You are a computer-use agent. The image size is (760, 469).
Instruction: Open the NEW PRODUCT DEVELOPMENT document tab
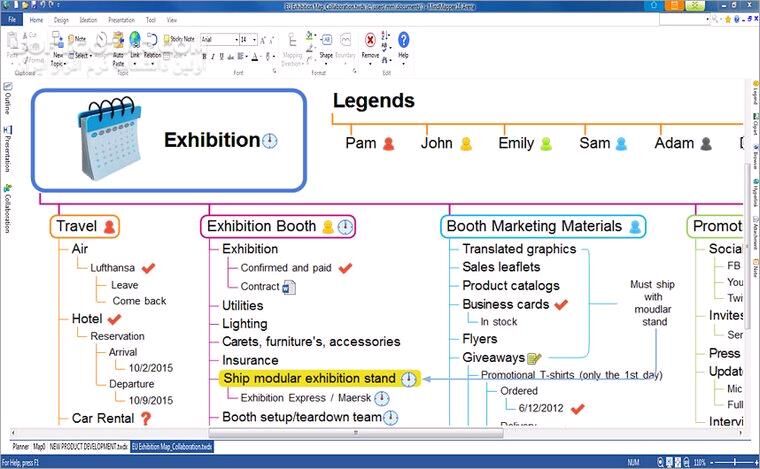pos(88,446)
